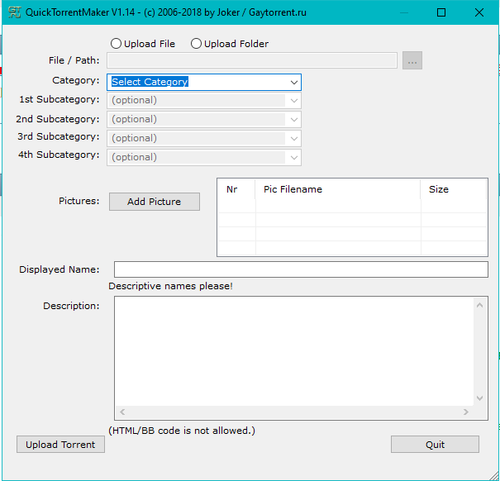Focus the Displayed Name text field
Screen dimensions: 500x481
coord(301,269)
